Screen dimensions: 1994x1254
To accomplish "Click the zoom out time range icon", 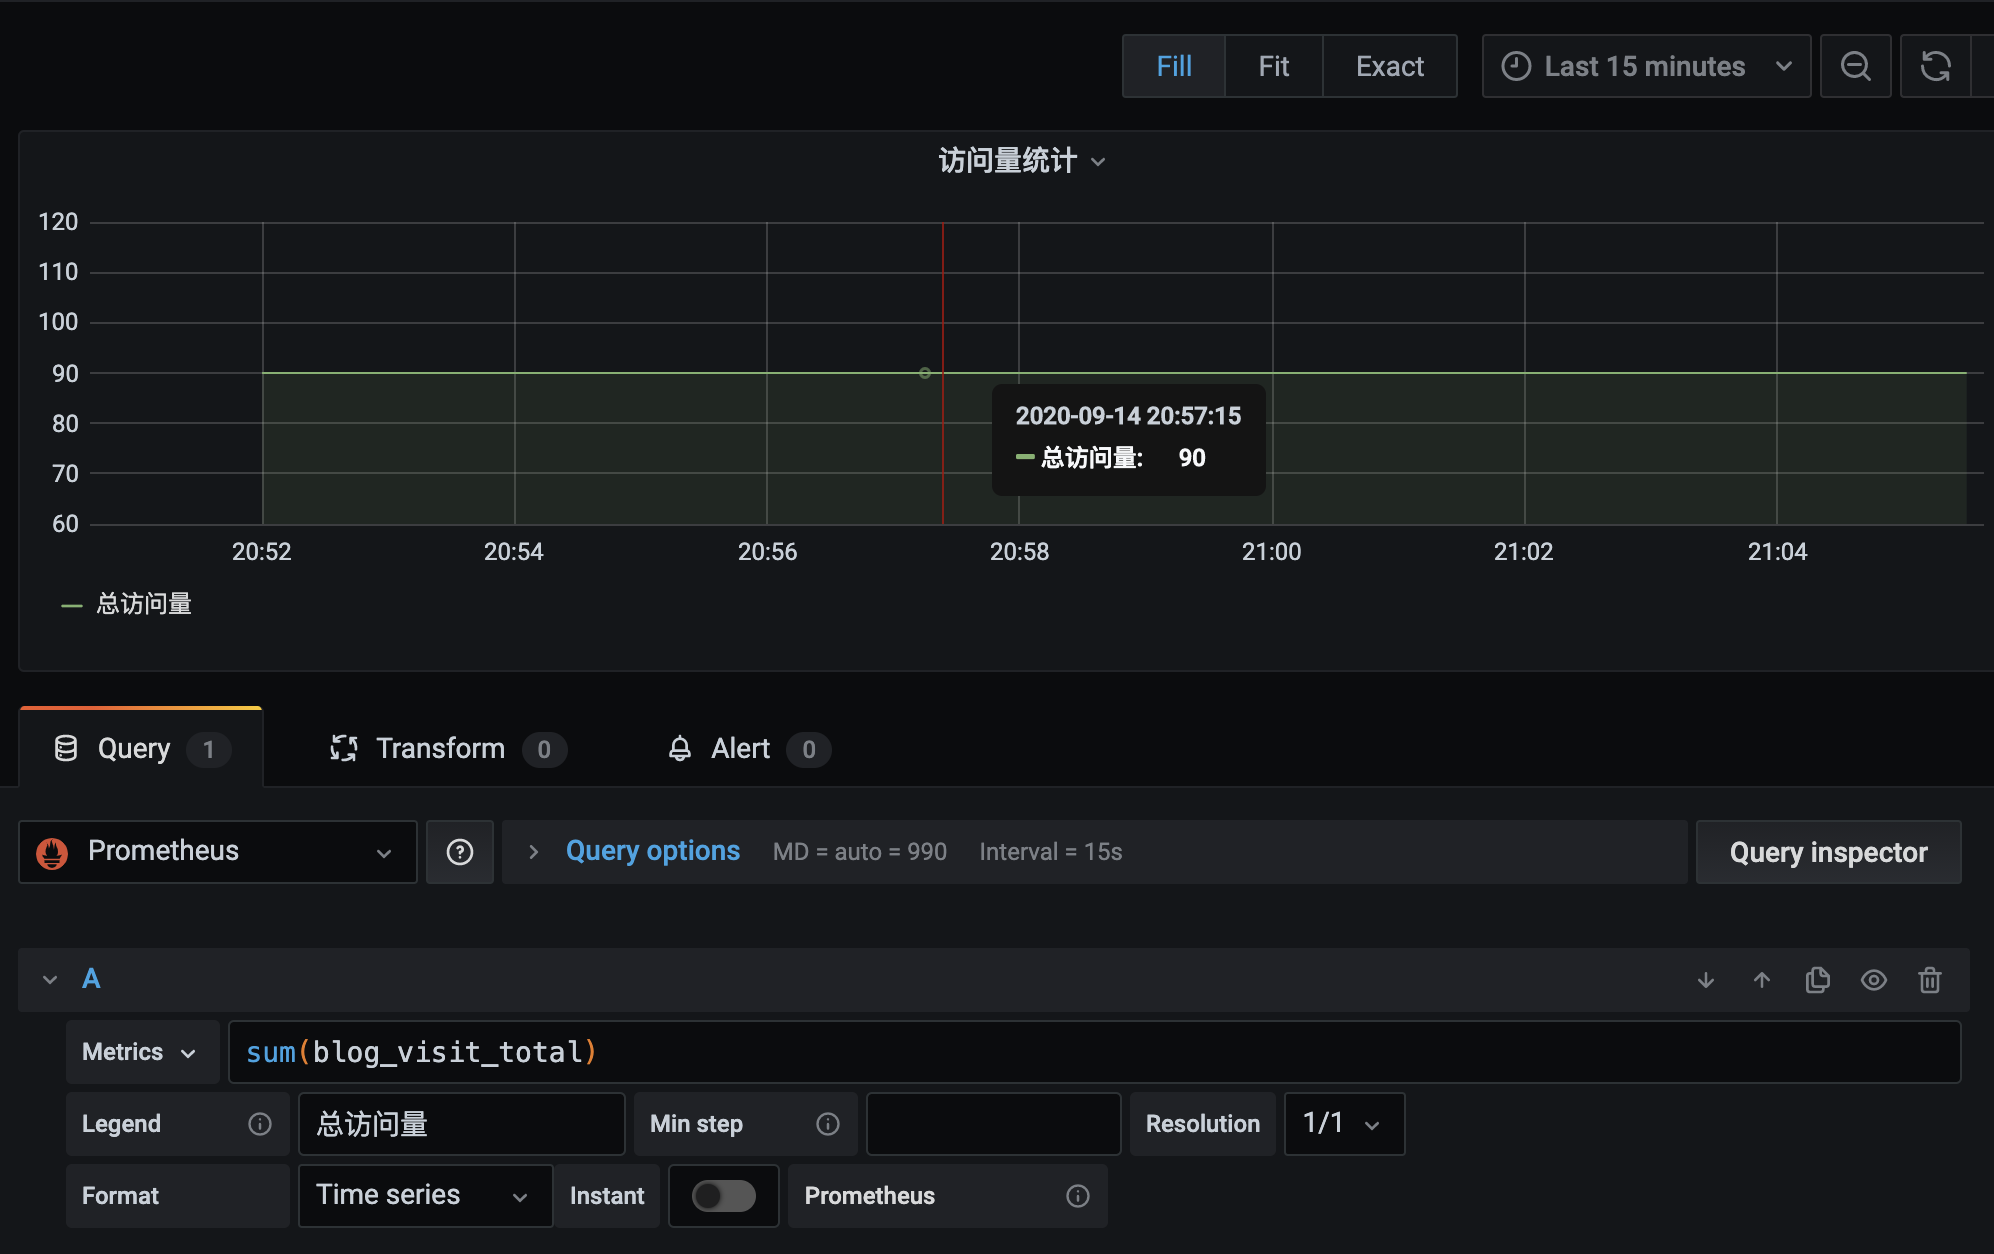I will 1855,66.
